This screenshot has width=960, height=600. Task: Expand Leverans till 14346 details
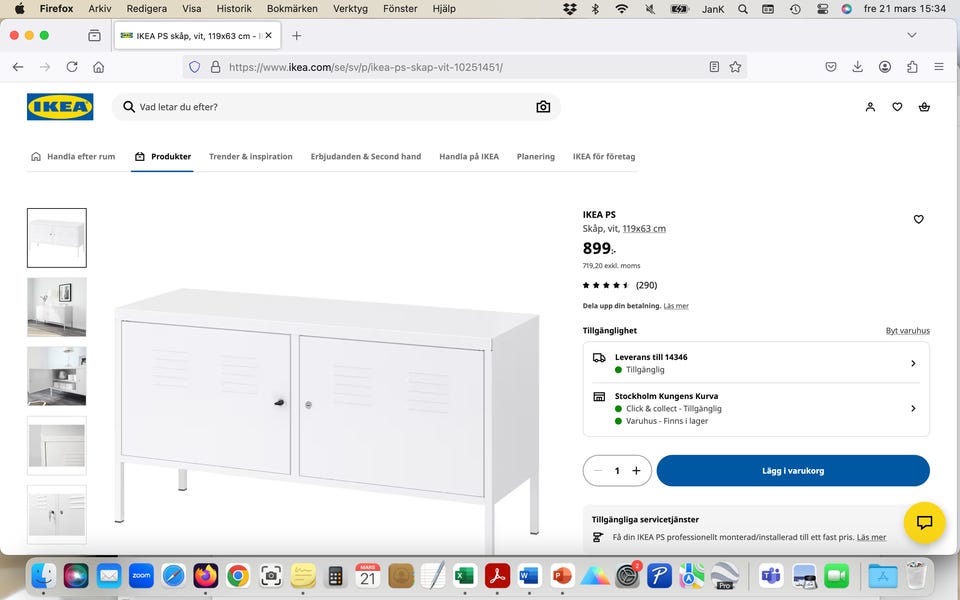point(756,363)
